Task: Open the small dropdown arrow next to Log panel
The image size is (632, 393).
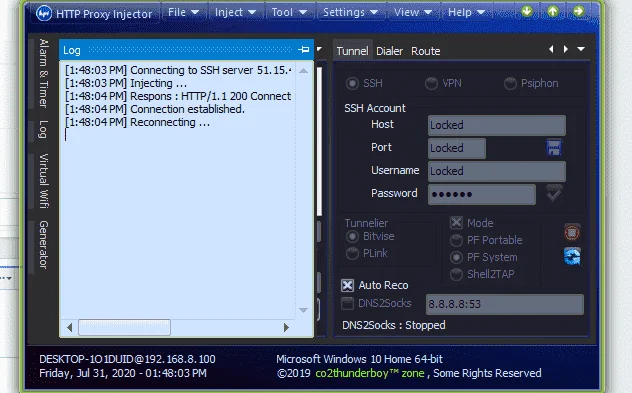Action: click(319, 49)
